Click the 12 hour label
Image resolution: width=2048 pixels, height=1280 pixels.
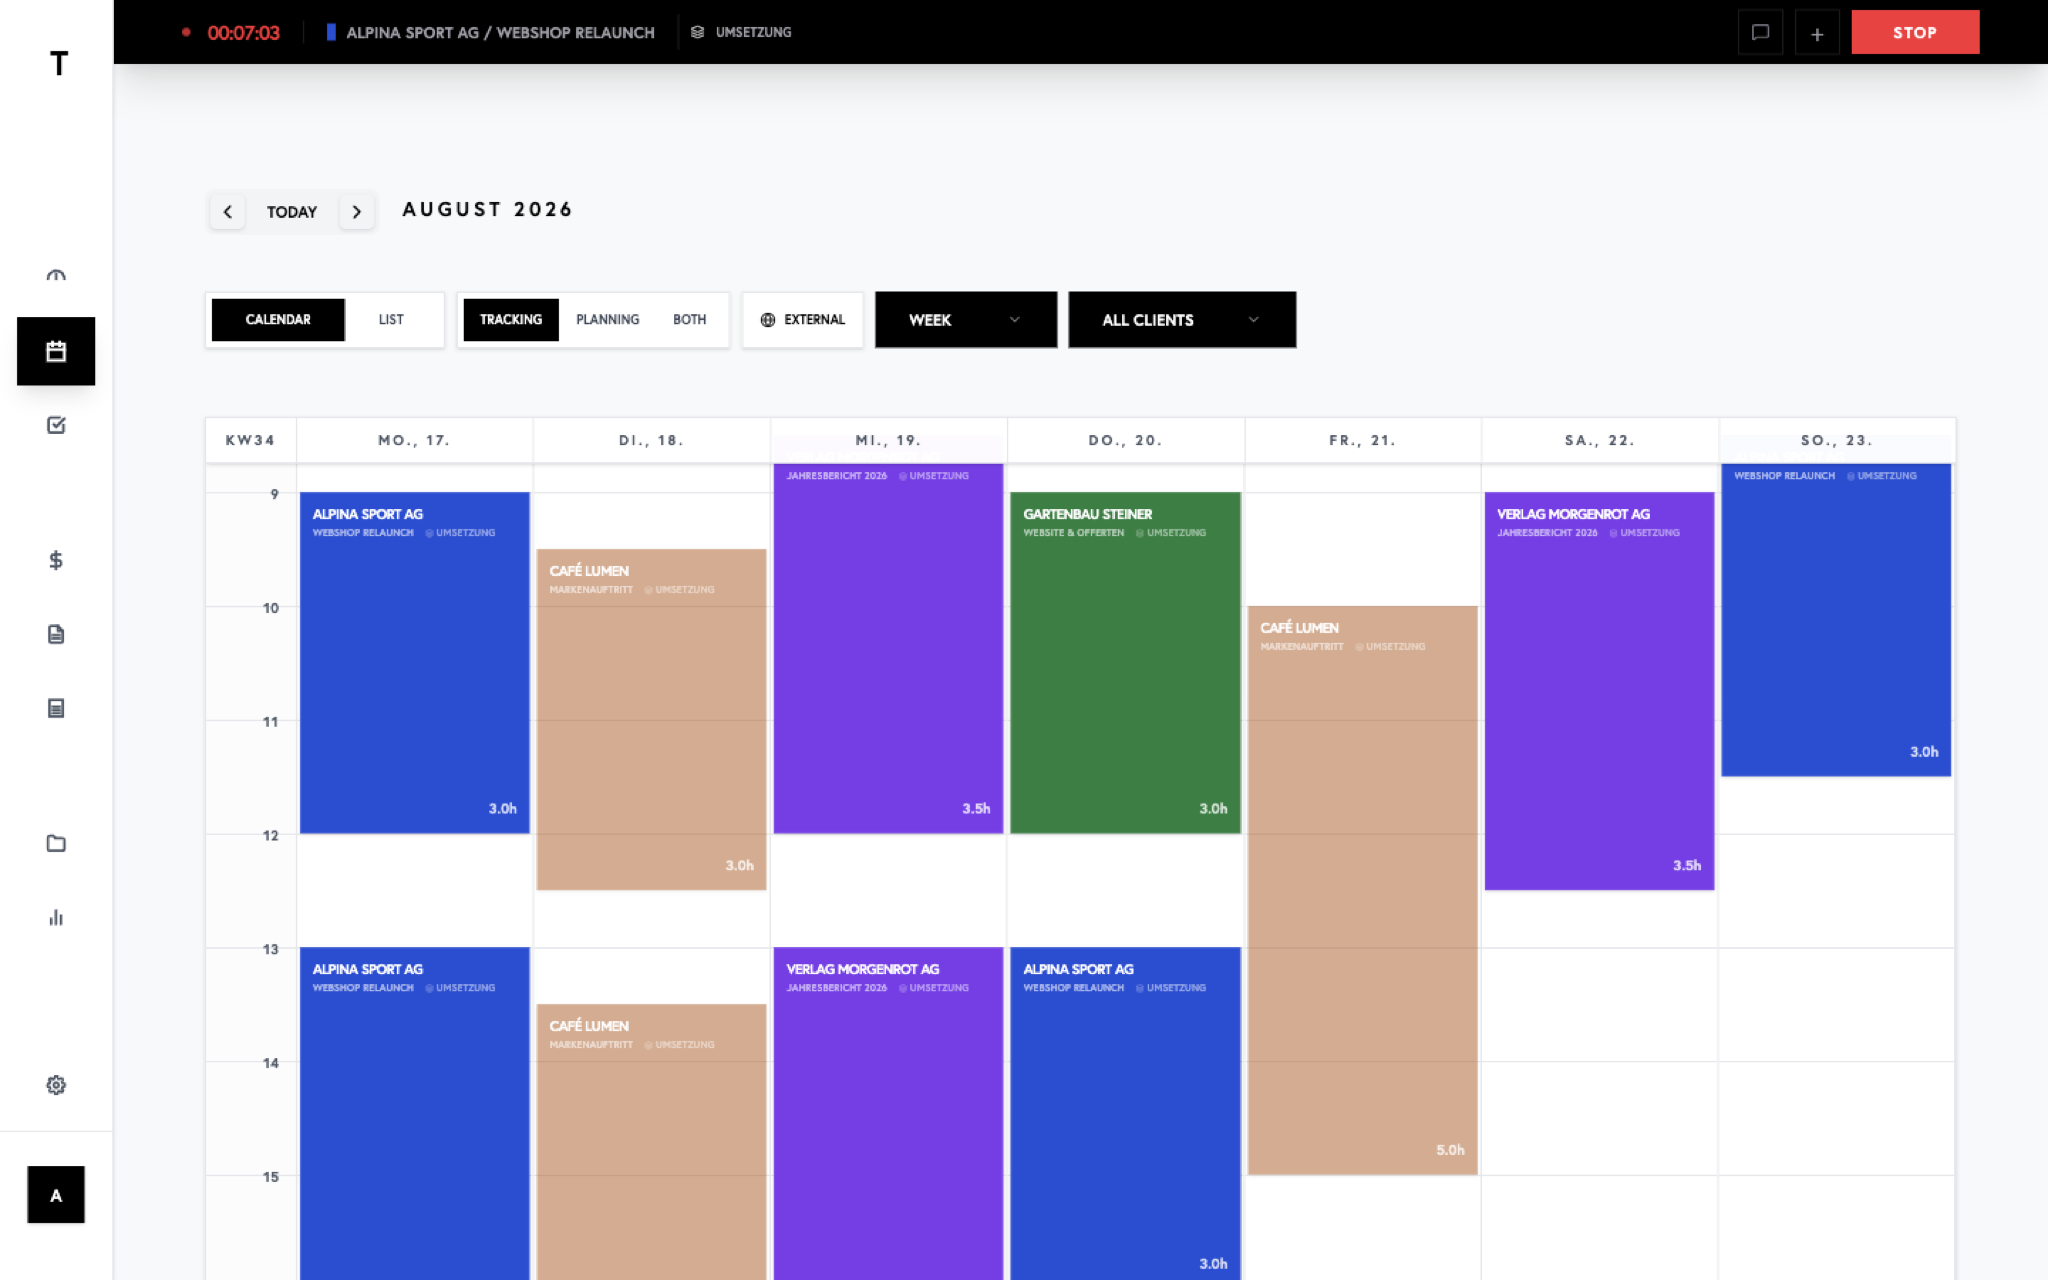(271, 836)
